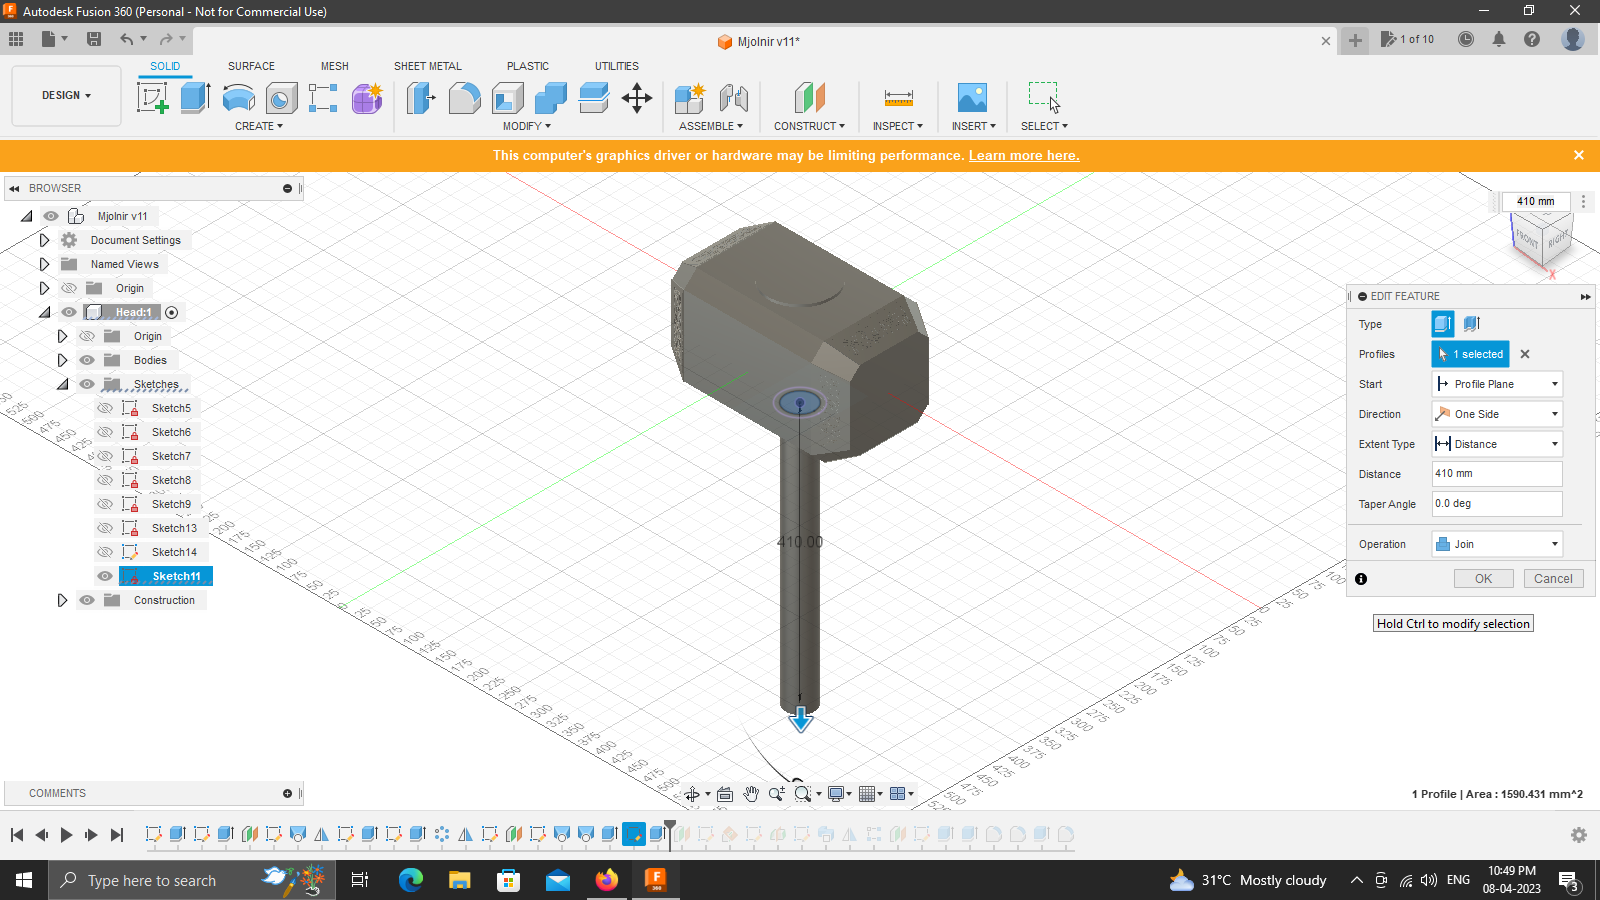This screenshot has width=1600, height=900.
Task: Open Microsoft Edge from the taskbar
Action: 410,880
